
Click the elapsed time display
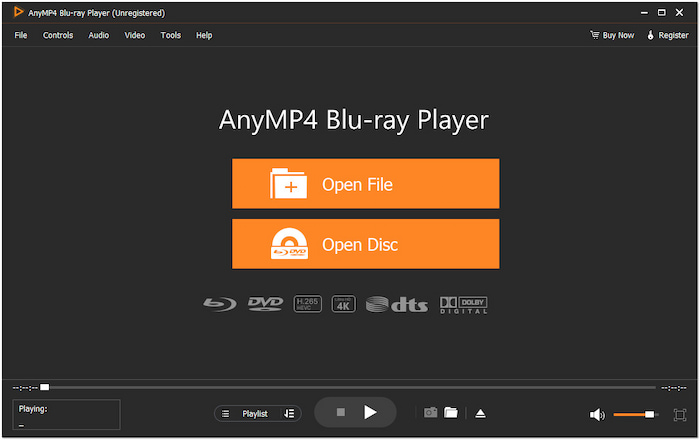point(25,388)
